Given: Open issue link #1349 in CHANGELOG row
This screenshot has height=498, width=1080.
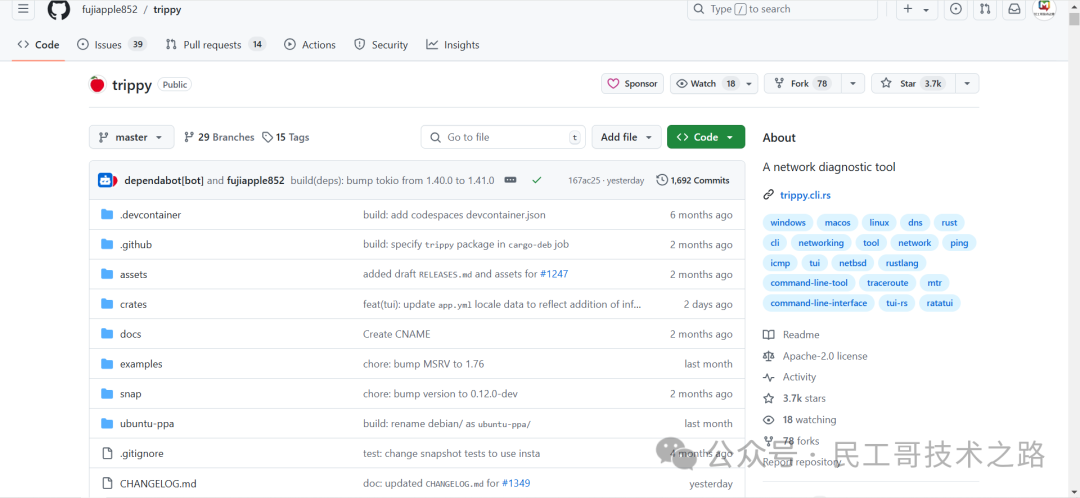Looking at the screenshot, I should point(516,484).
